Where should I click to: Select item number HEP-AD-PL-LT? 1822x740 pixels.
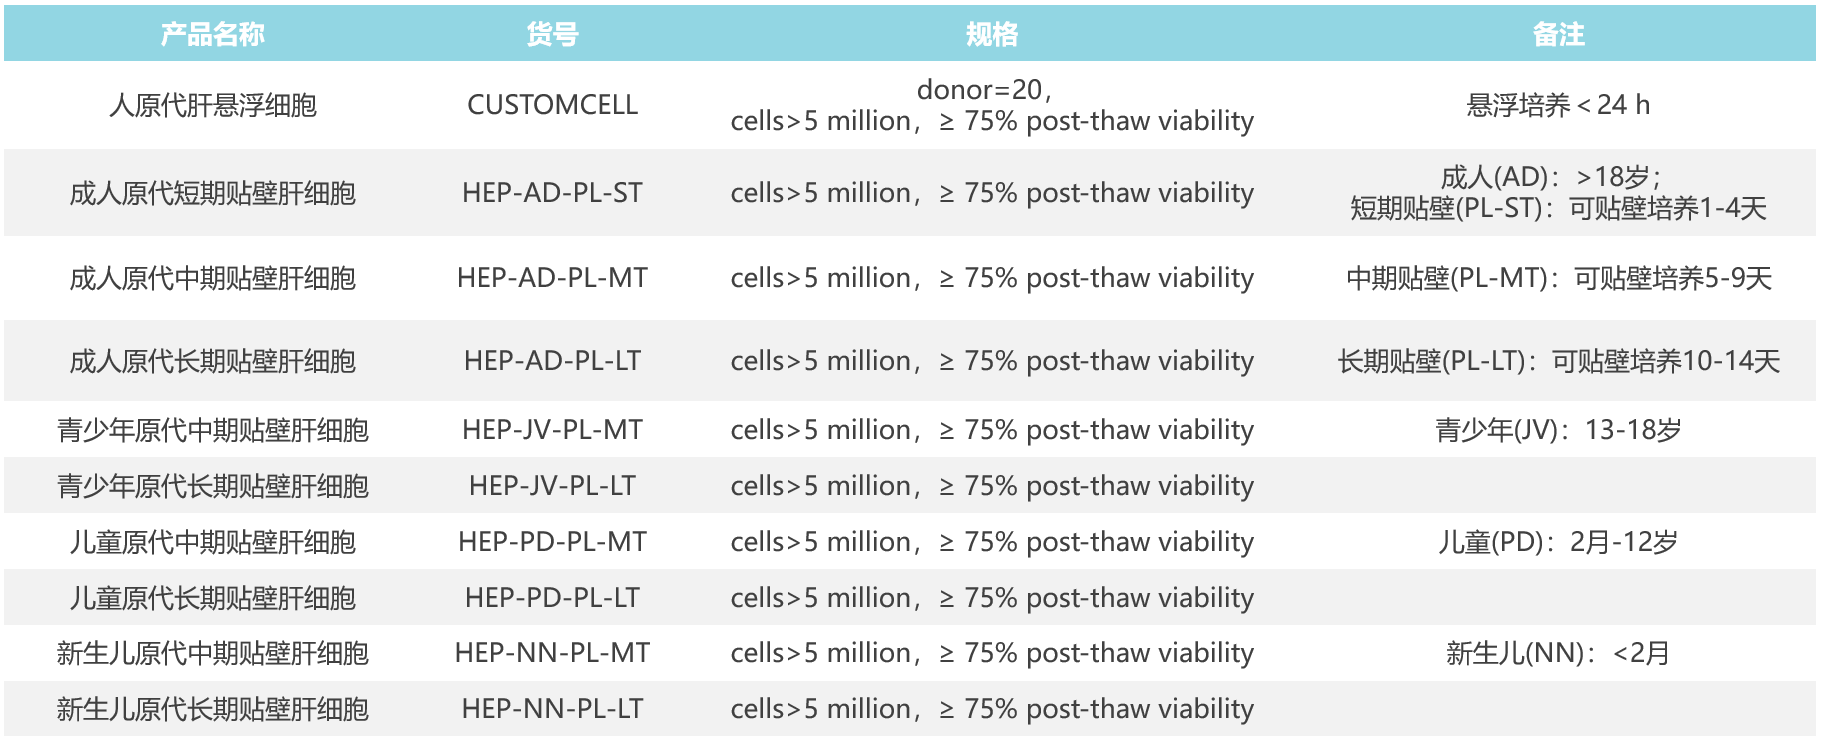pyautogui.click(x=552, y=361)
